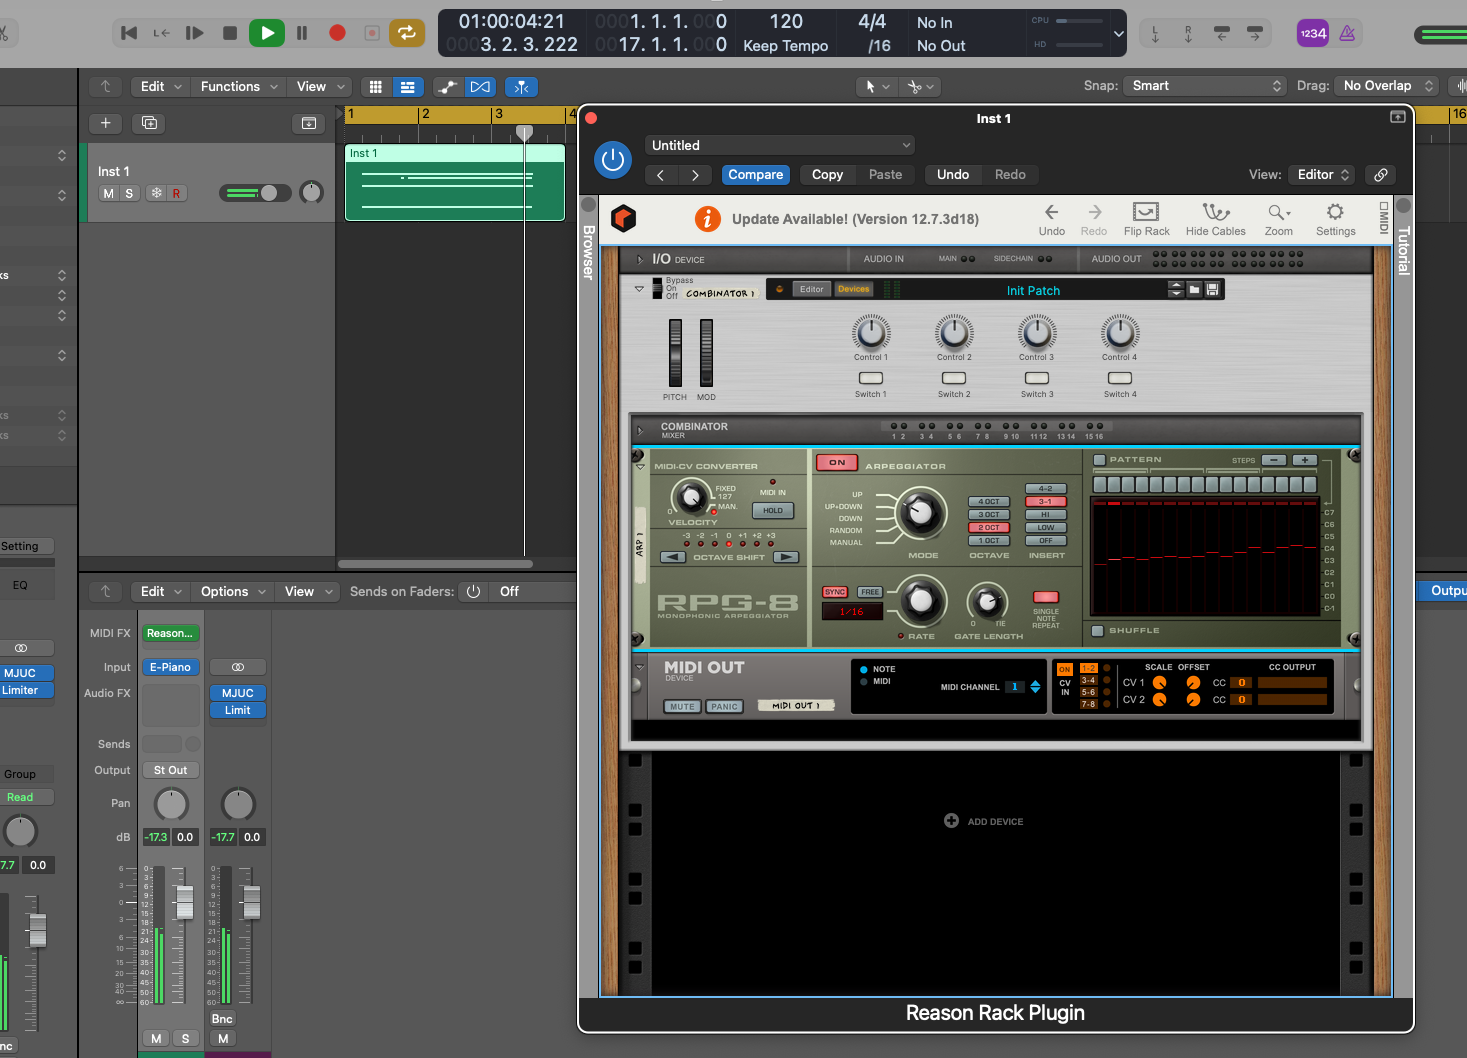Screen dimensions: 1467x1058
Task: Switch to grid view icon in tracks toolbar
Action: [376, 87]
